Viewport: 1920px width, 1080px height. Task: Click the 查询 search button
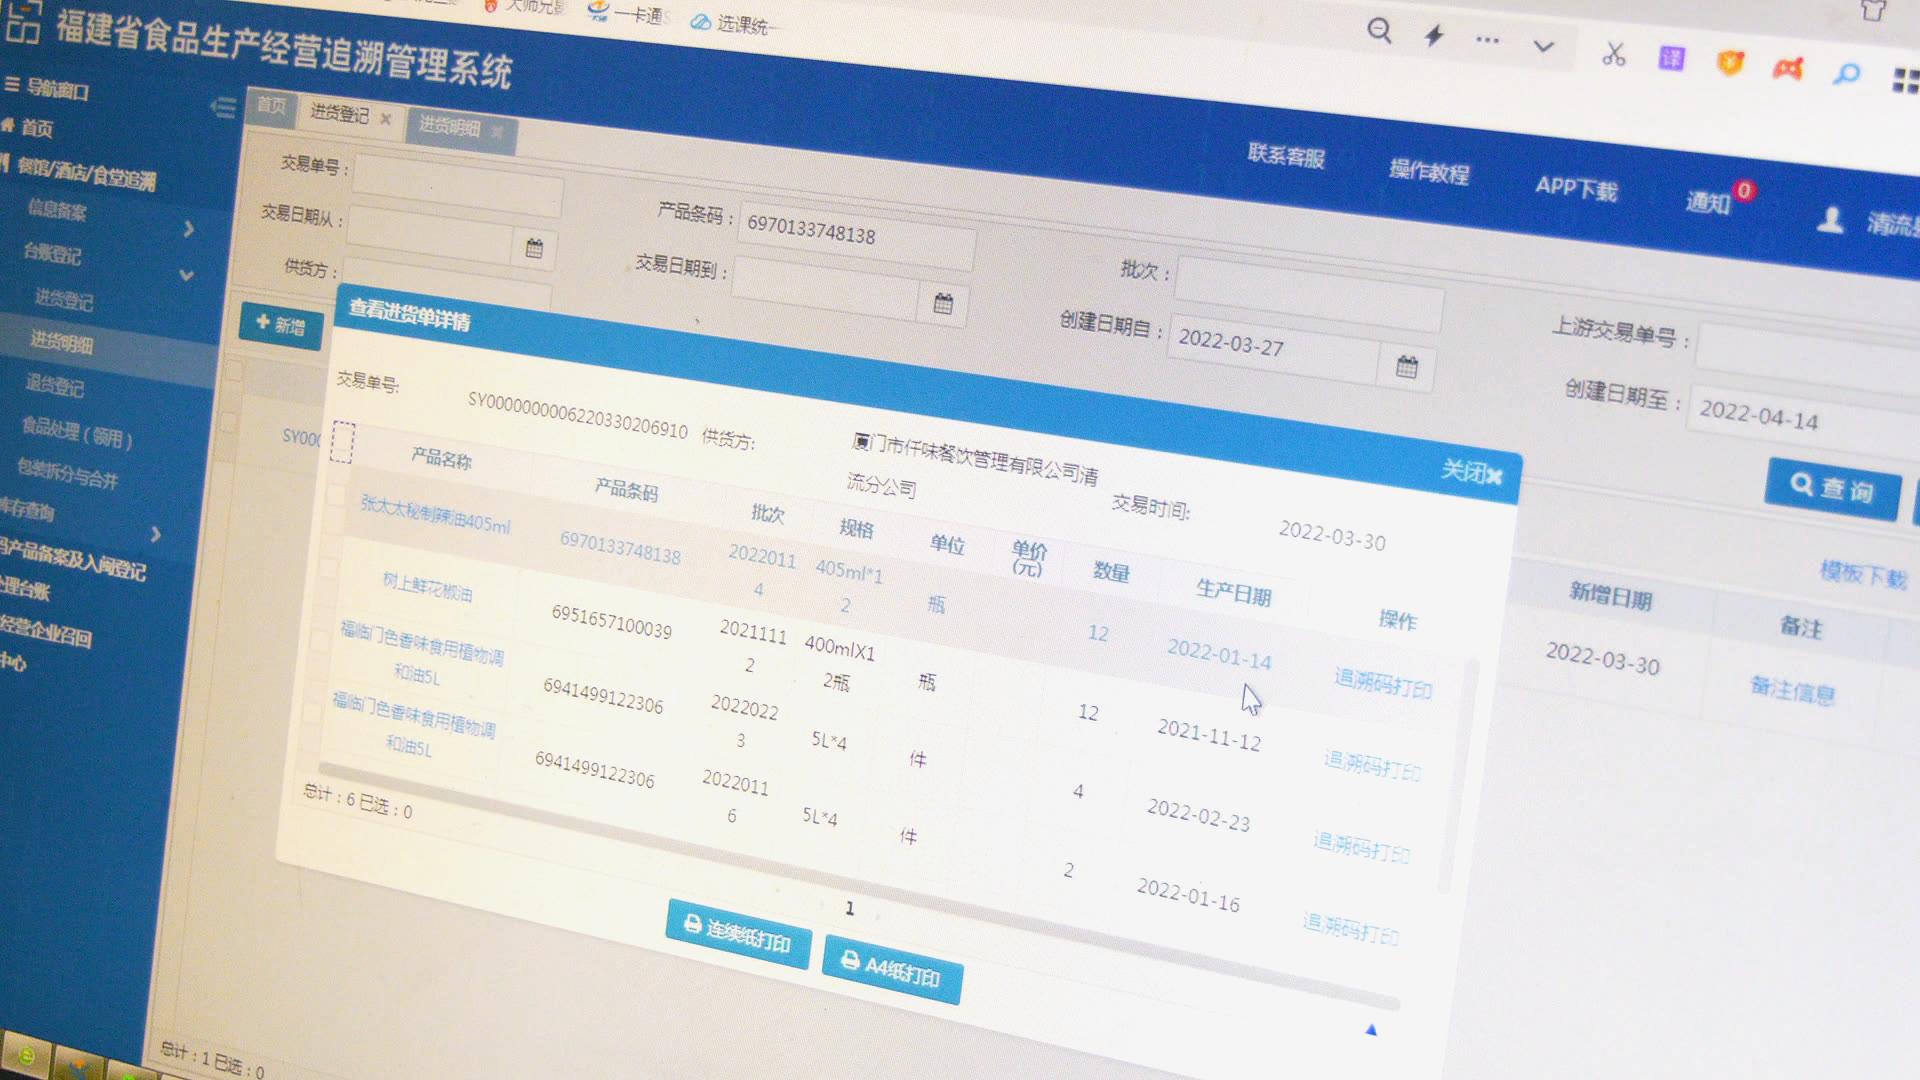[1833, 490]
